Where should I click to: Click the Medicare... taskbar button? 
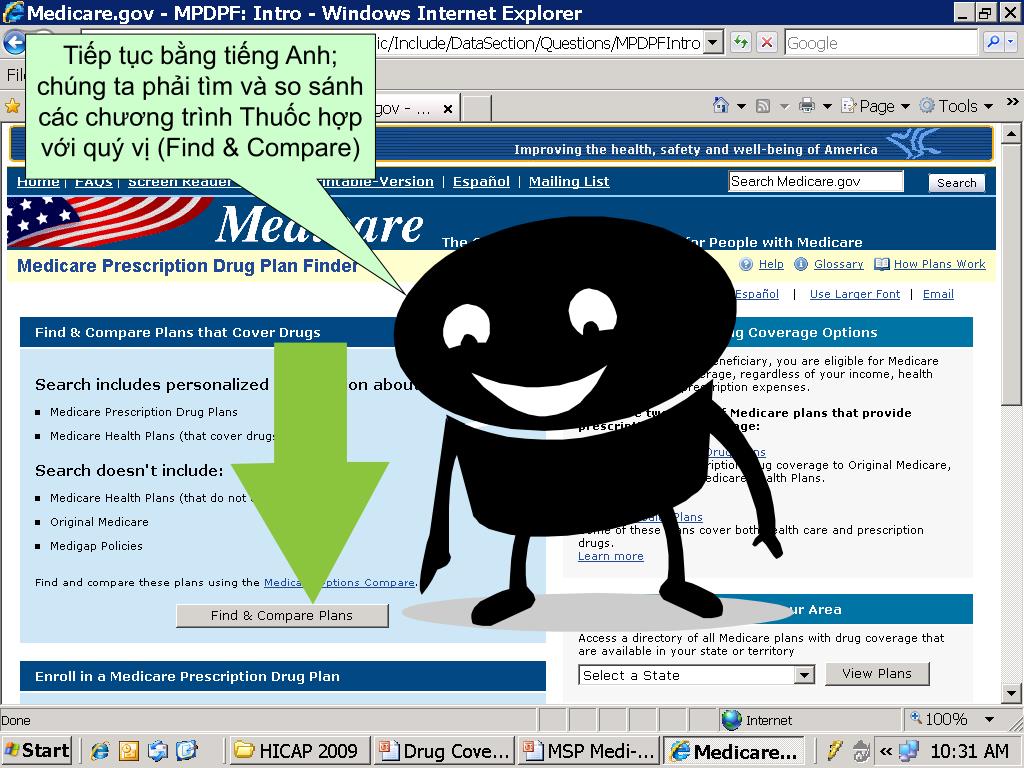734,751
